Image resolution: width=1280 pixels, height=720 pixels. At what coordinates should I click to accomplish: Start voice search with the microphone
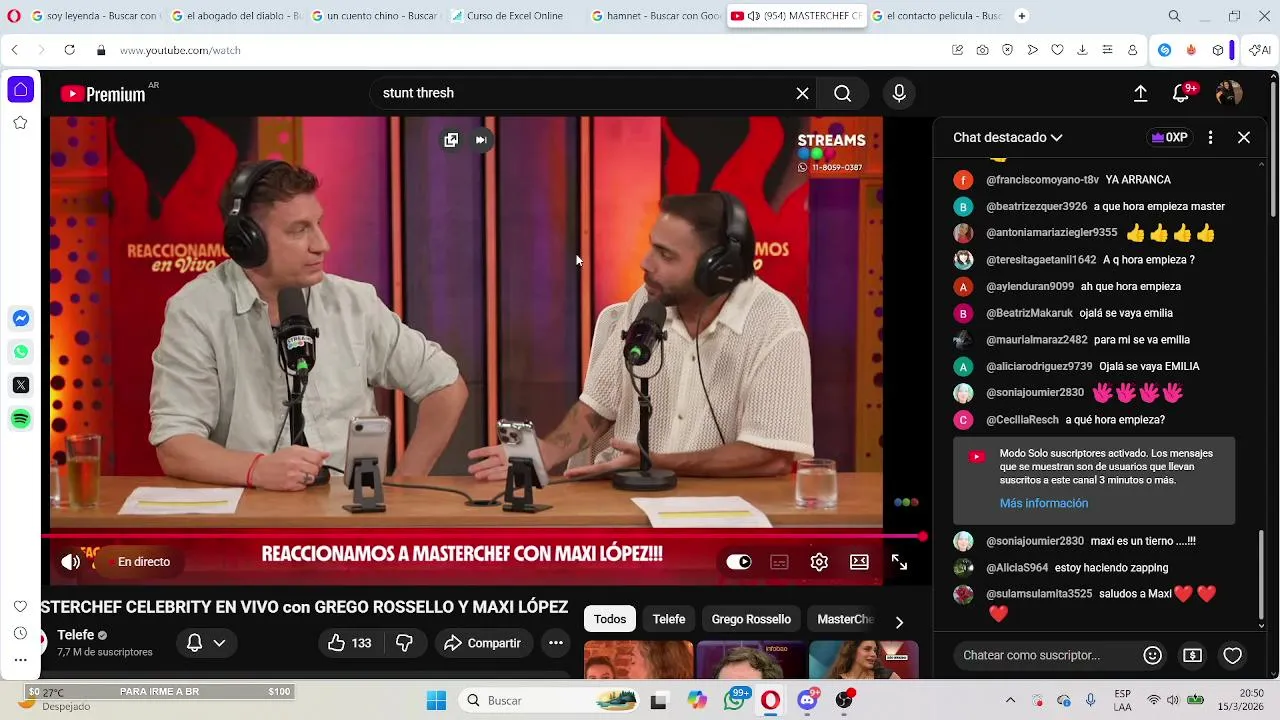[x=899, y=93]
